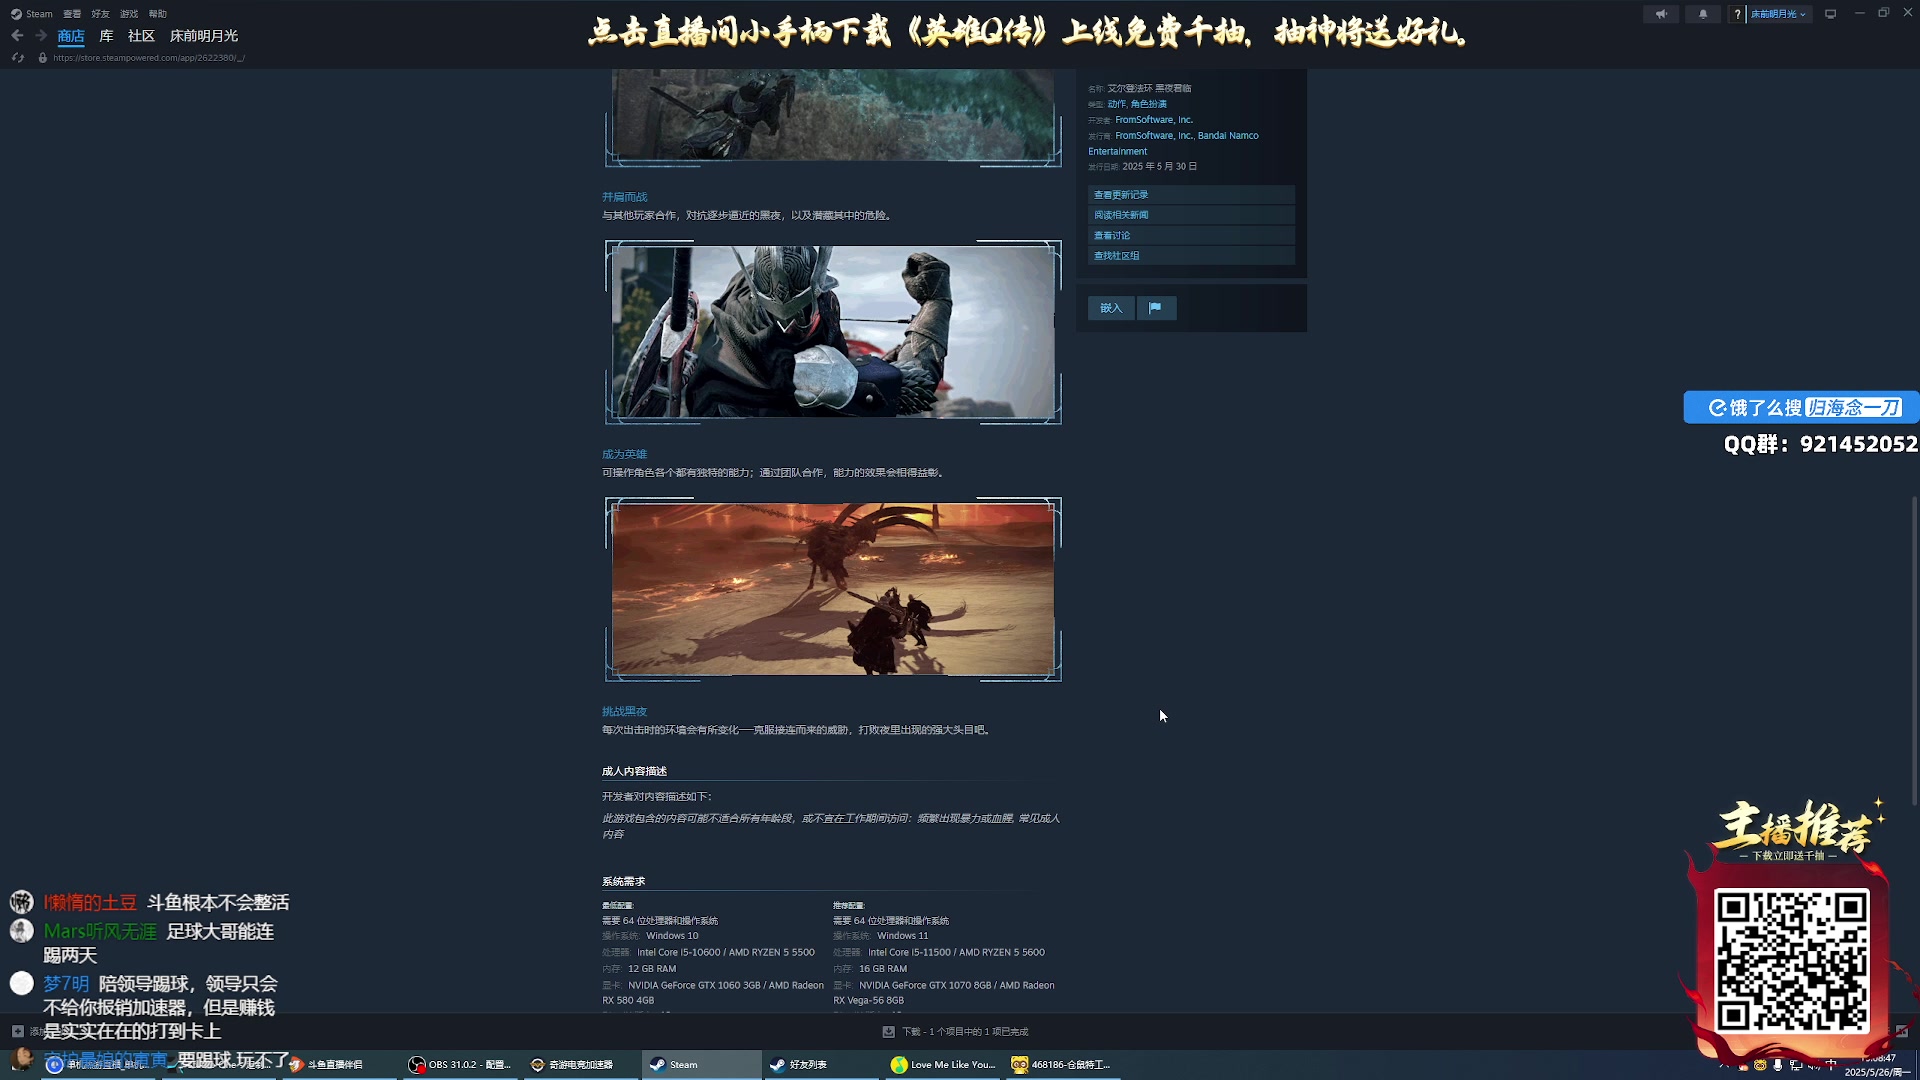The width and height of the screenshot is (1920, 1080).
Task: Click the 饿了么搜 归海念一刀 banner
Action: click(1801, 408)
